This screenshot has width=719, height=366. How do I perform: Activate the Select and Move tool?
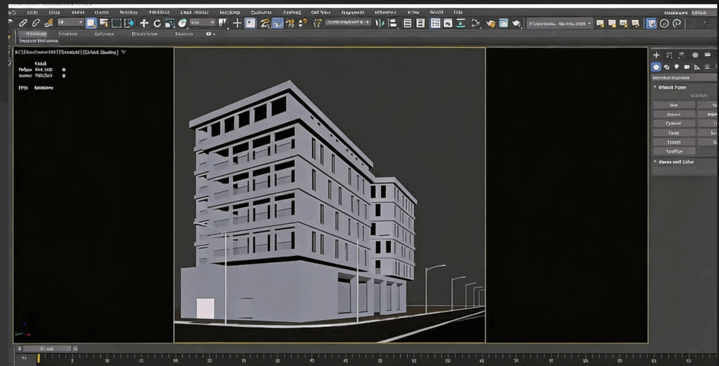(x=144, y=23)
